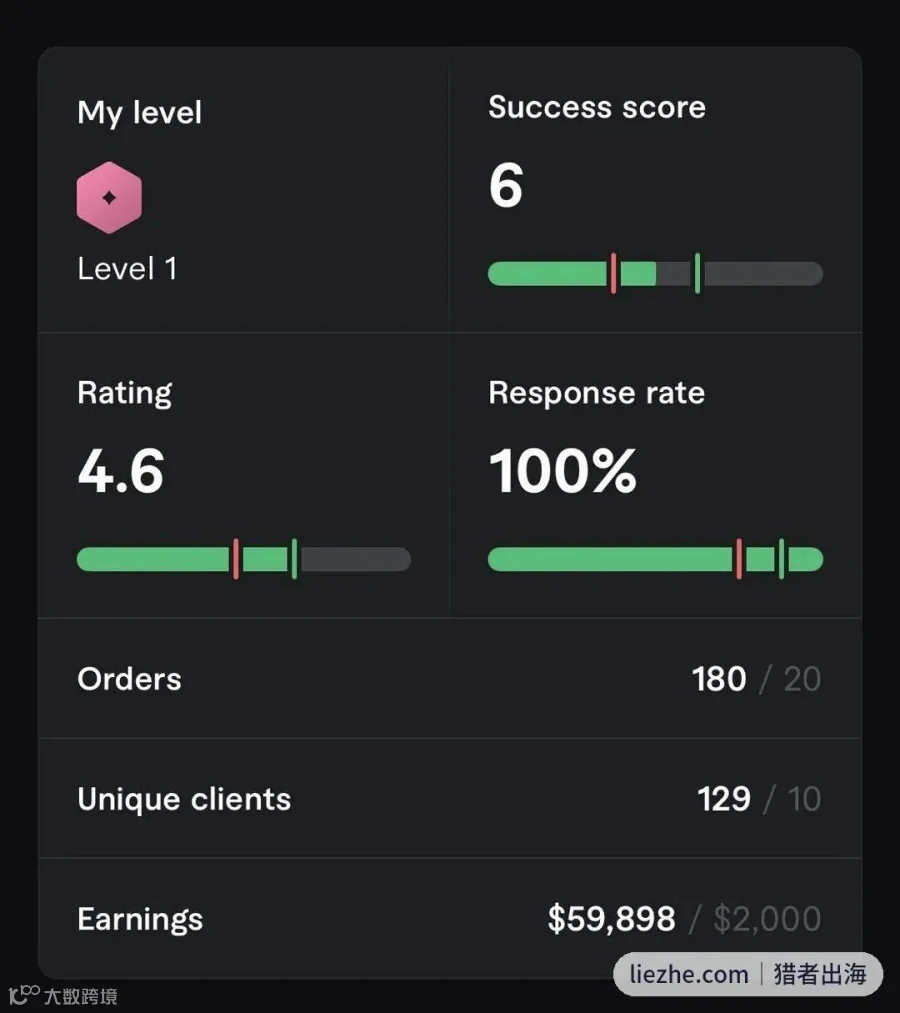Click the 4.6 rating value
This screenshot has width=900, height=1013.
click(121, 471)
